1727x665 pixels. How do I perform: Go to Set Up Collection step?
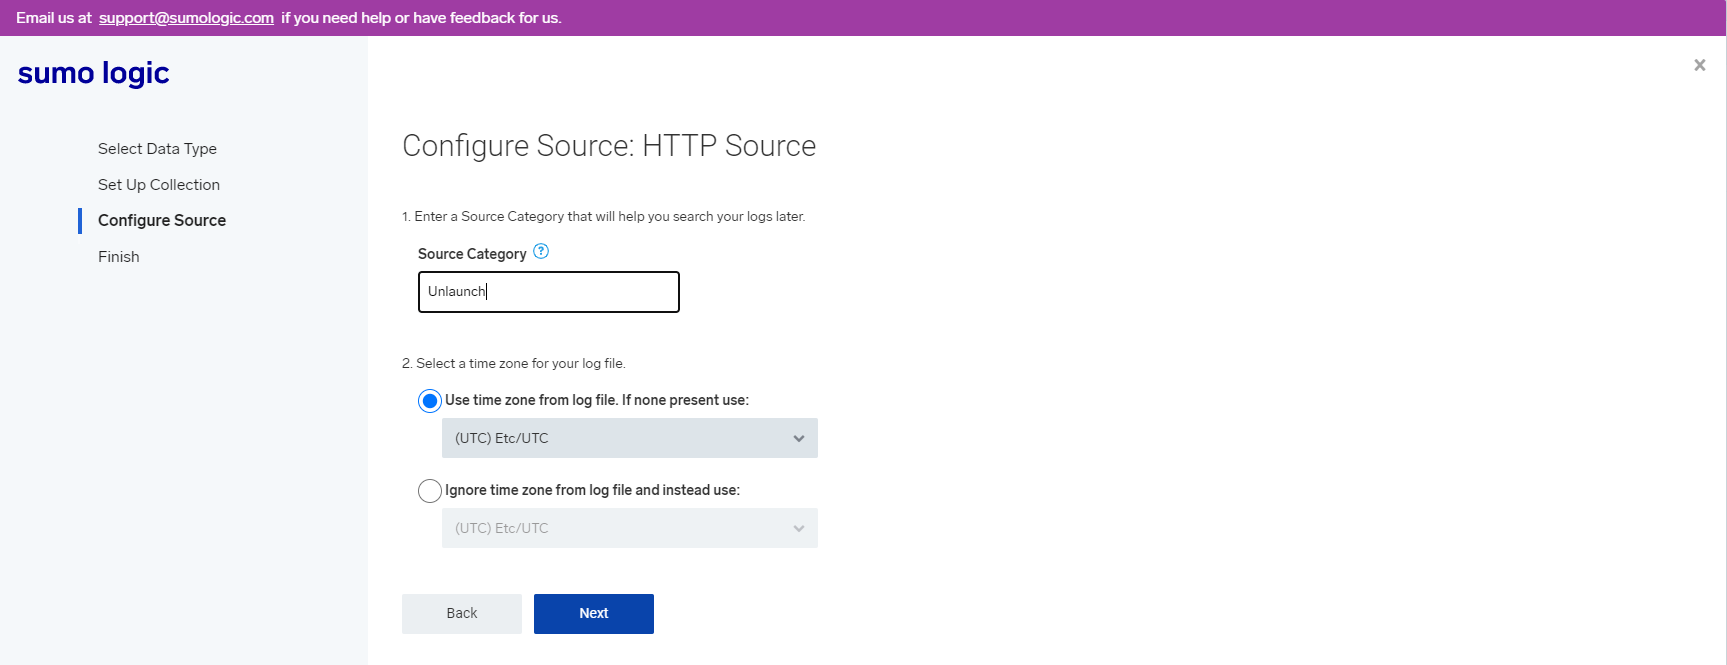coord(159,185)
